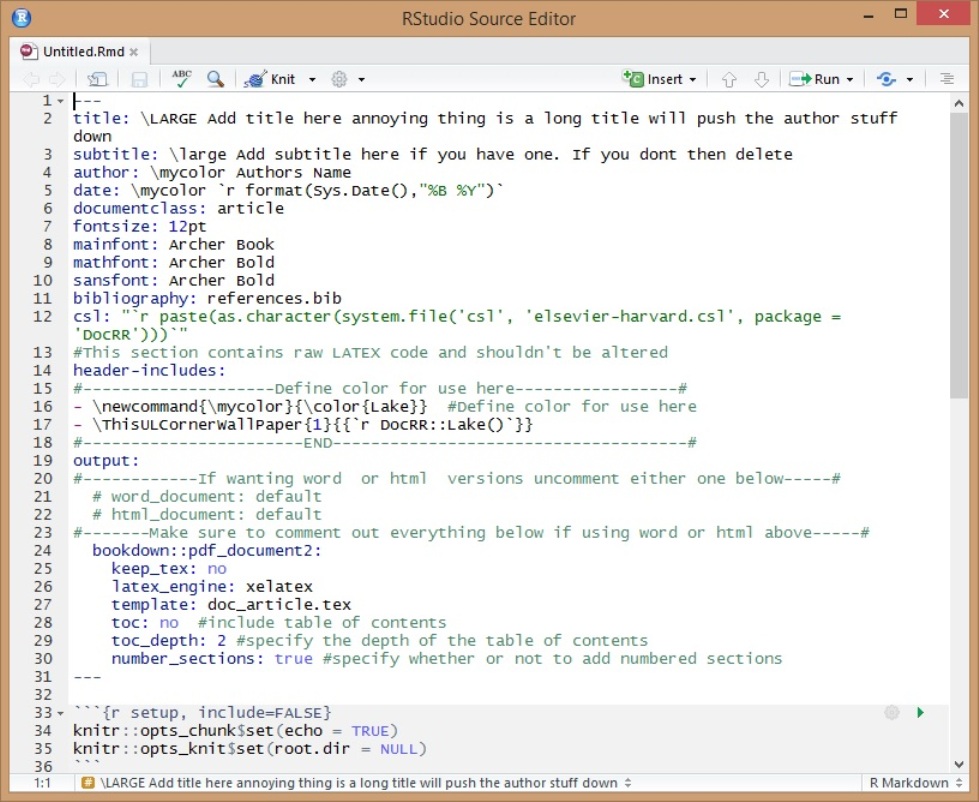
Task: Click line number 24 in gutter
Action: pos(42,550)
